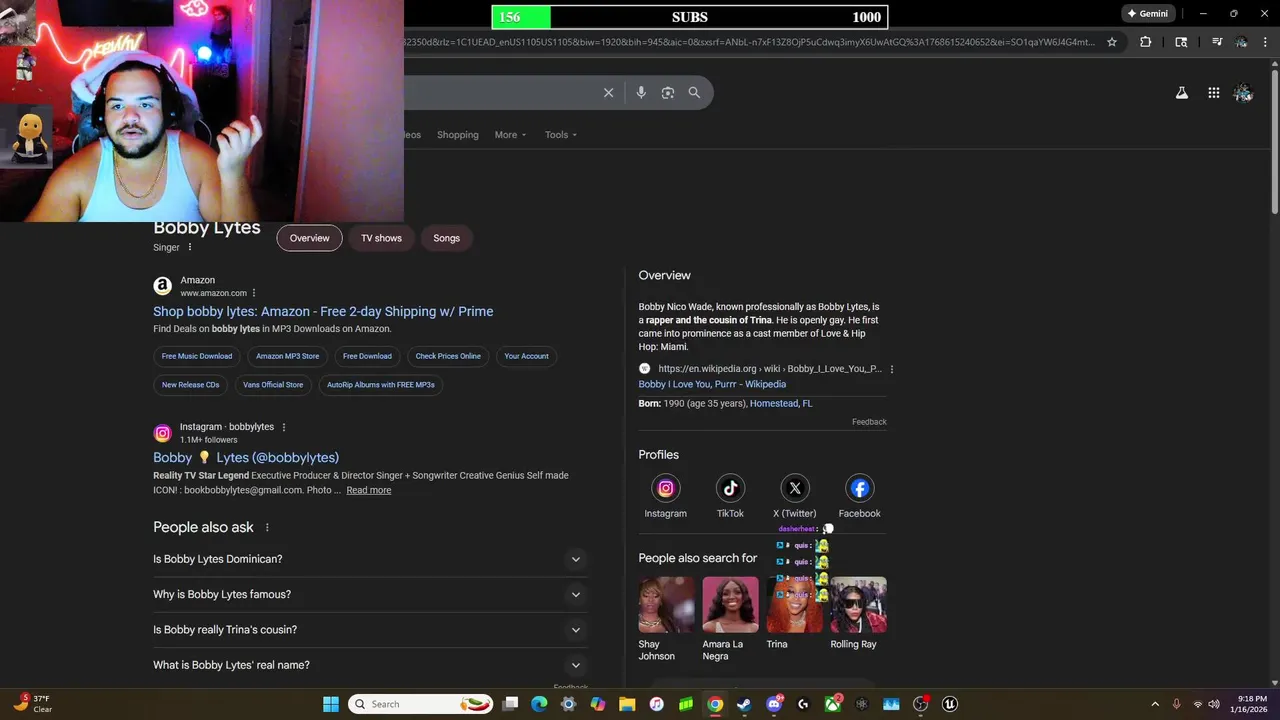Expand "Is Bobby Lytes Dominican?" question
The image size is (1280, 720).
(369, 559)
